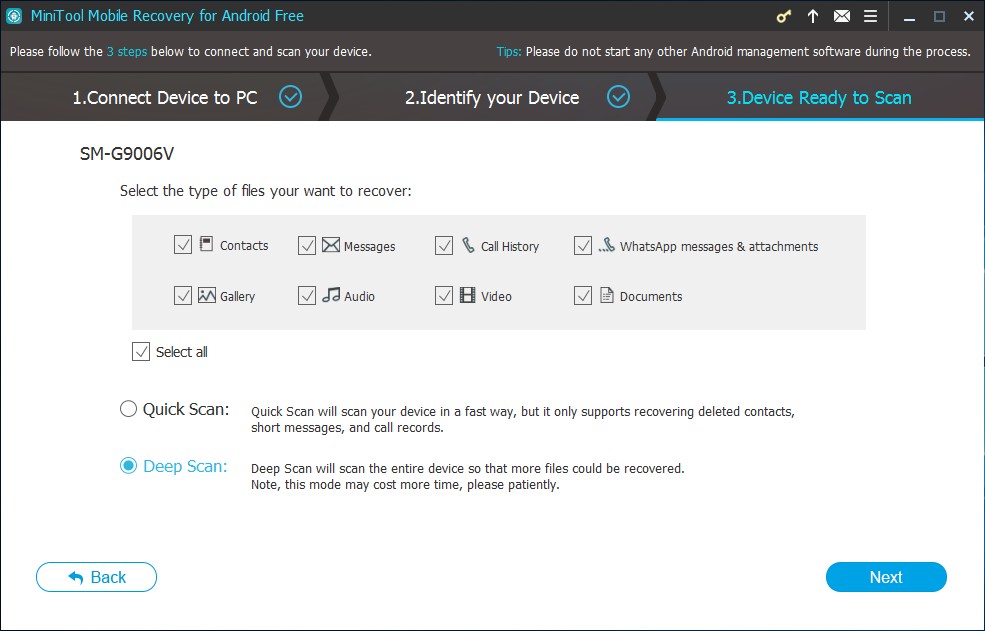This screenshot has height=631, width=985.
Task: Click checkmark circle beside Connect Device to PC
Action: tap(290, 97)
